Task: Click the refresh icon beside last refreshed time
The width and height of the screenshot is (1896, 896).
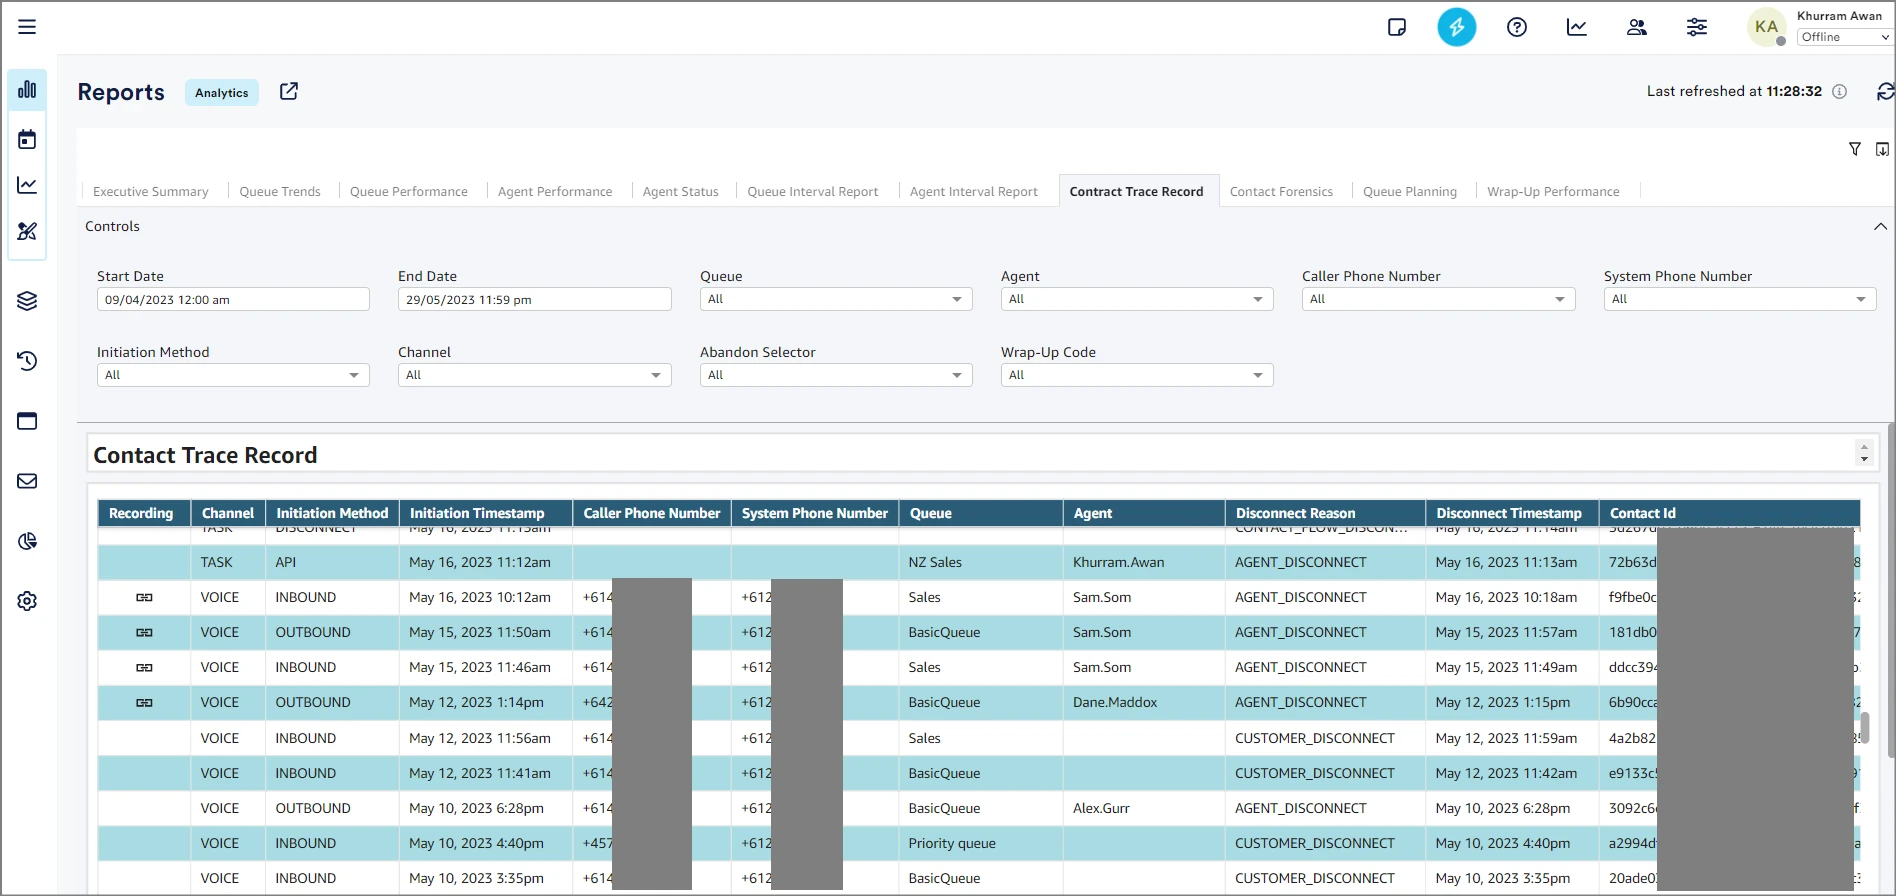Action: (1884, 92)
